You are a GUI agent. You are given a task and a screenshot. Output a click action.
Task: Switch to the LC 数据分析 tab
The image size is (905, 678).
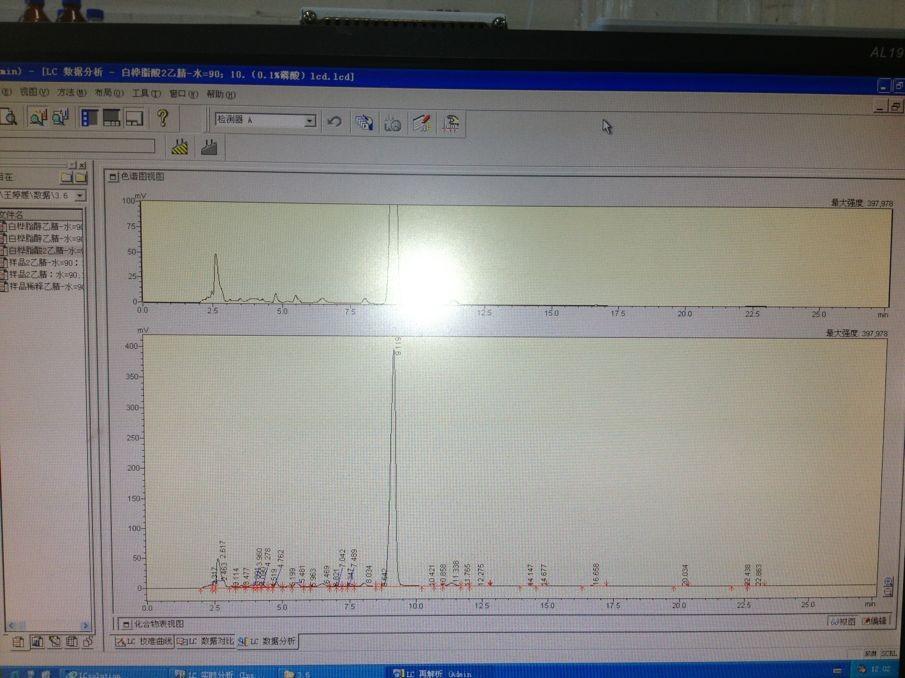(x=268, y=641)
